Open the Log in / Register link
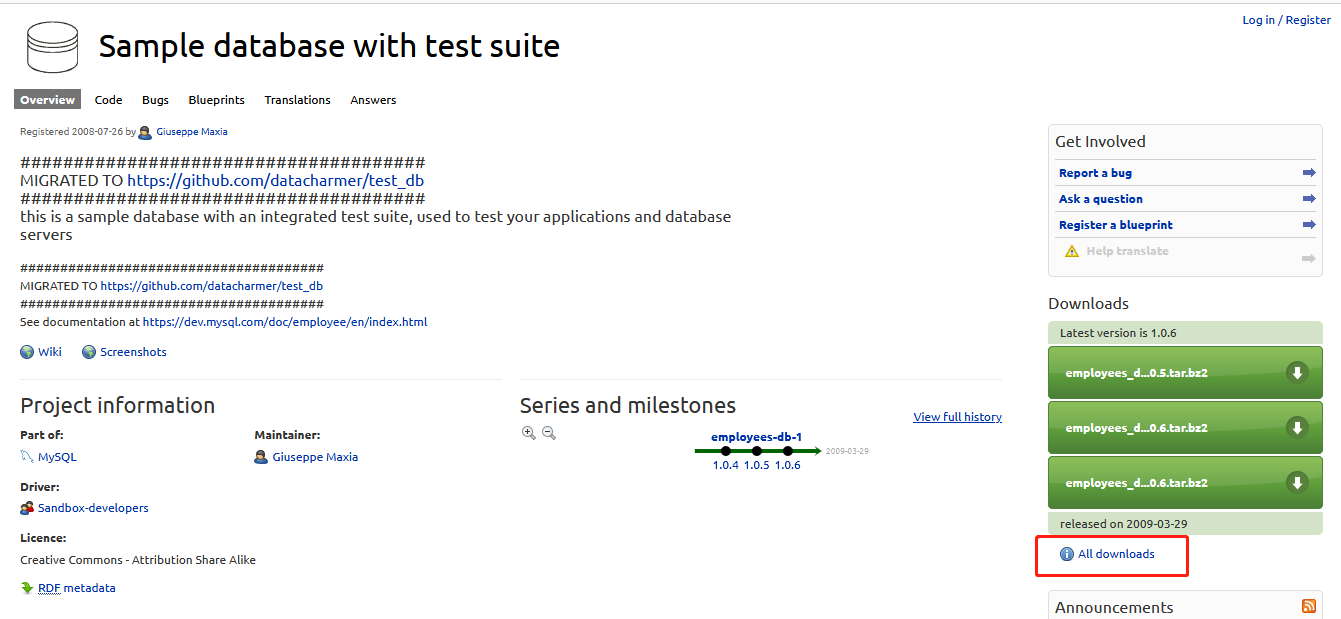The image size is (1341, 619). pyautogui.click(x=1286, y=20)
